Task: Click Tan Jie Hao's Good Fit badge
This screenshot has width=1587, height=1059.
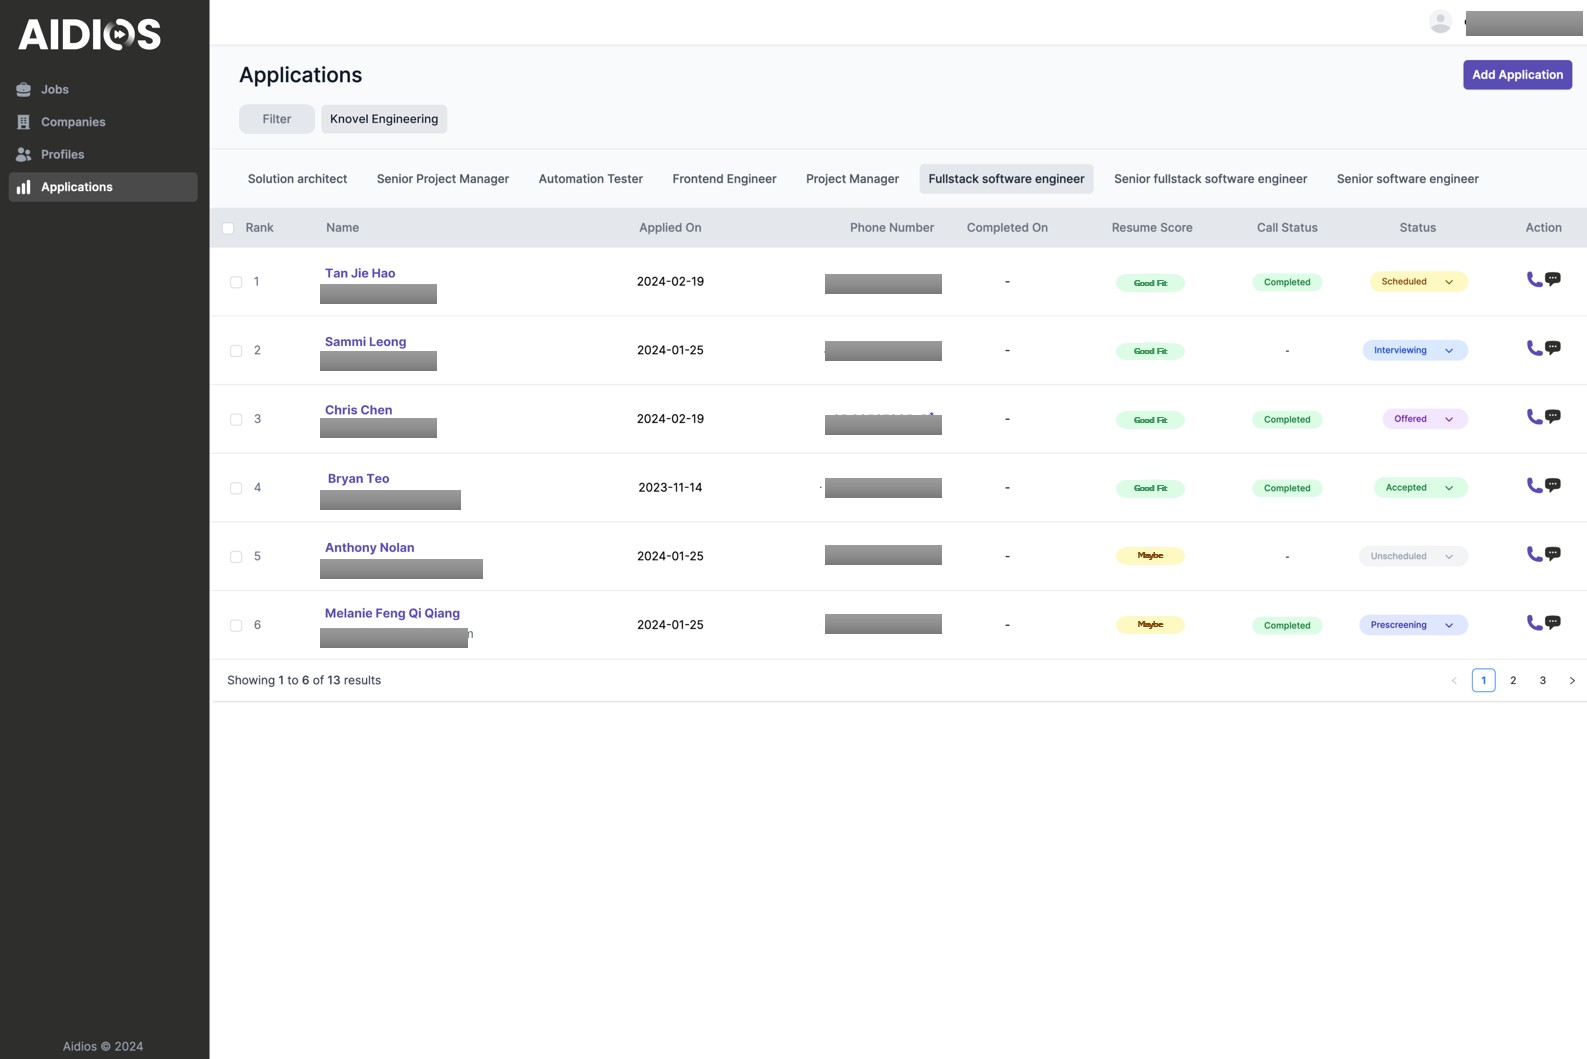Action: (x=1150, y=283)
